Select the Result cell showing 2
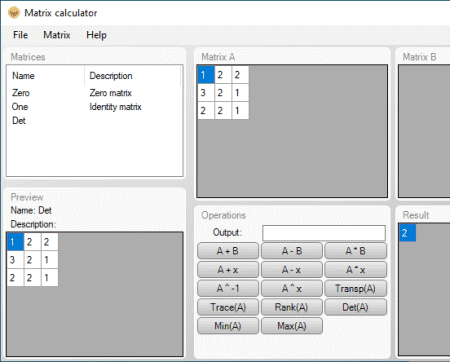450x362 pixels. point(407,233)
